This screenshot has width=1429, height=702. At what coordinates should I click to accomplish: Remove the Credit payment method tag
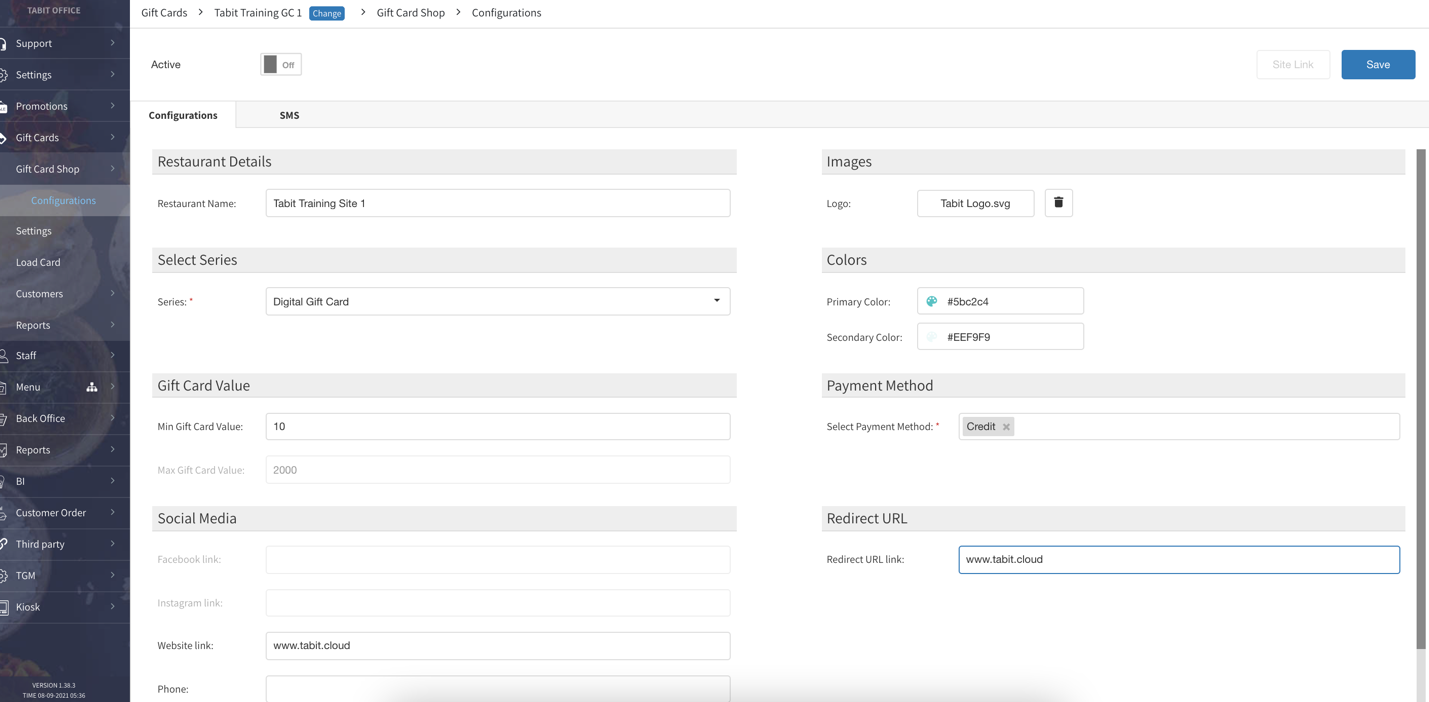(x=1006, y=427)
